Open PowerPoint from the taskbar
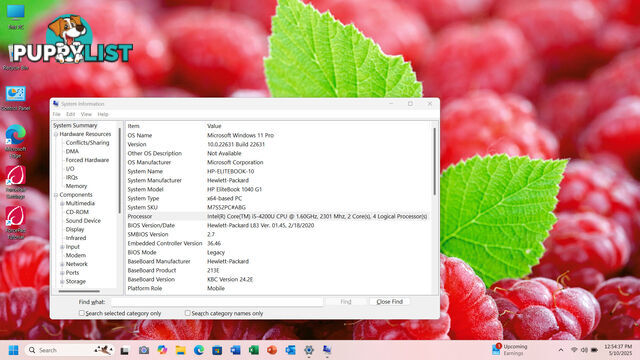 click(x=272, y=350)
